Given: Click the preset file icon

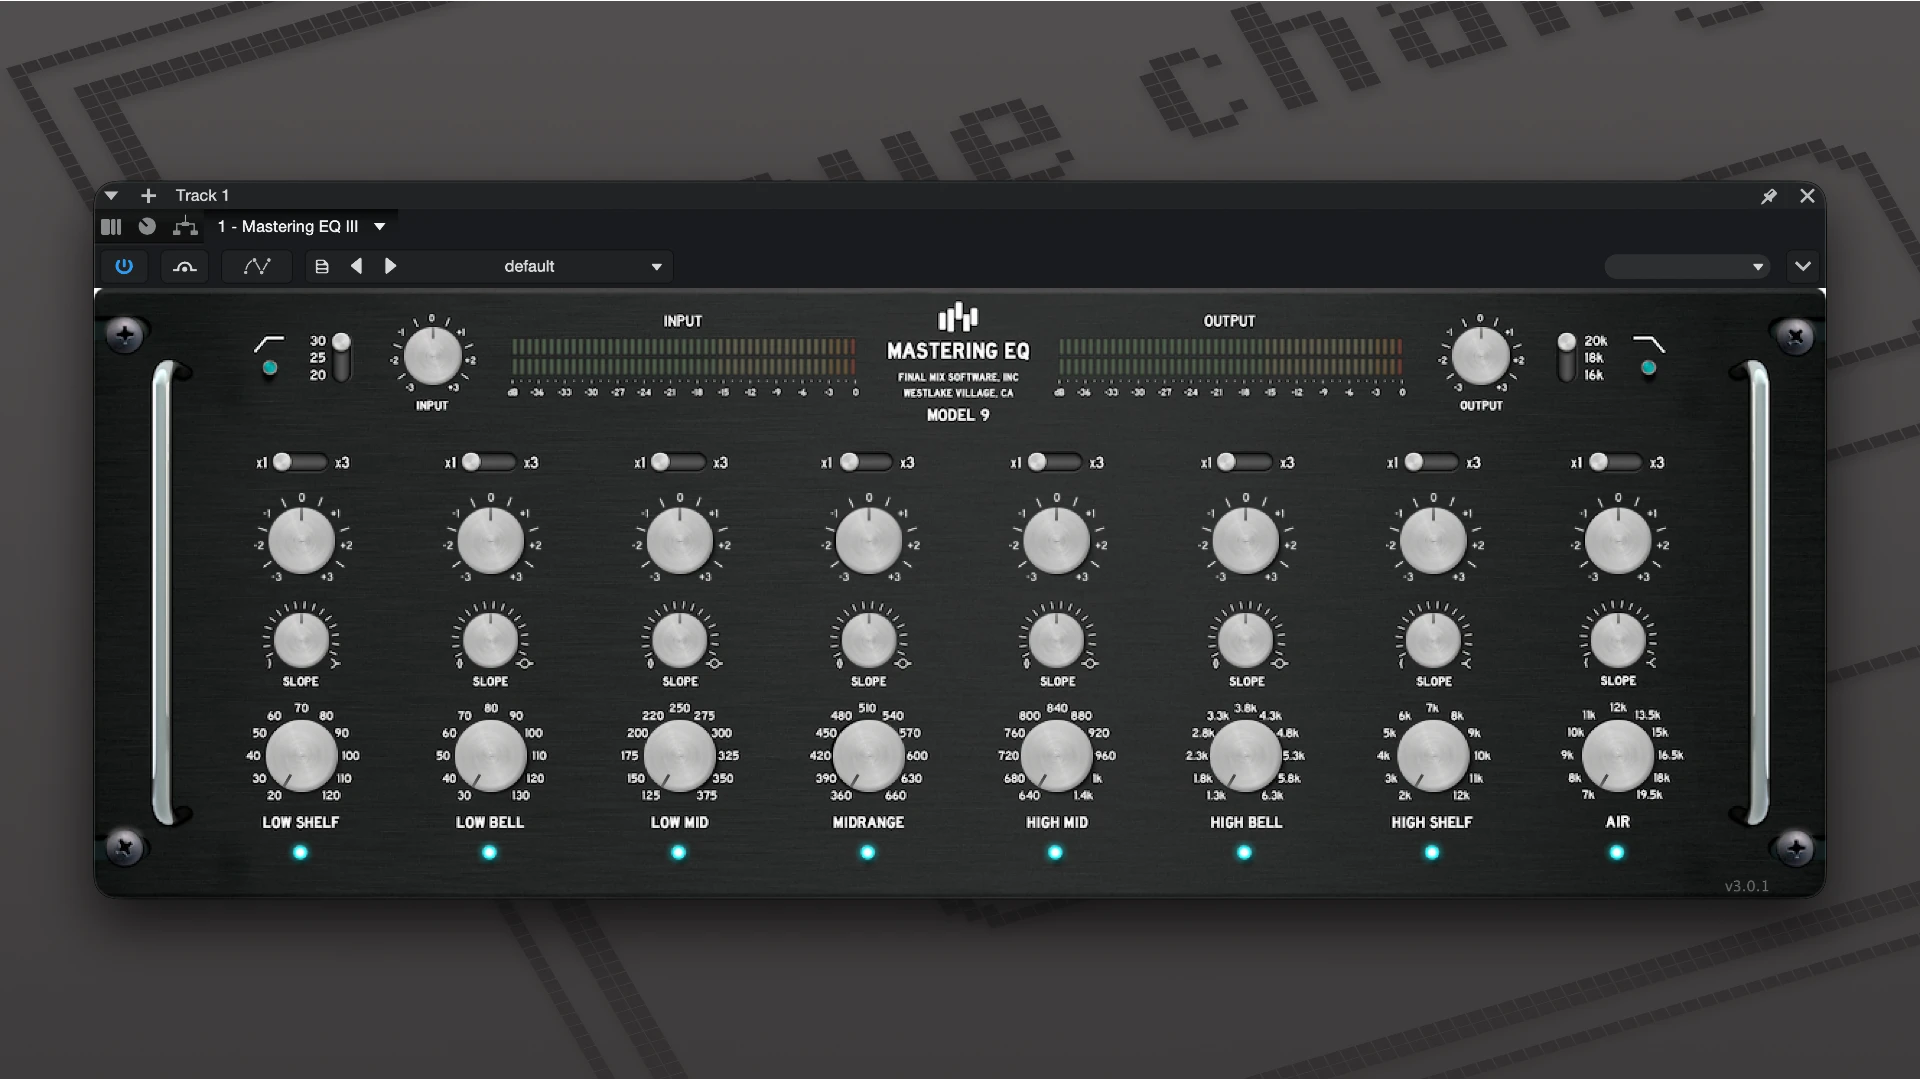Looking at the screenshot, I should click(322, 266).
